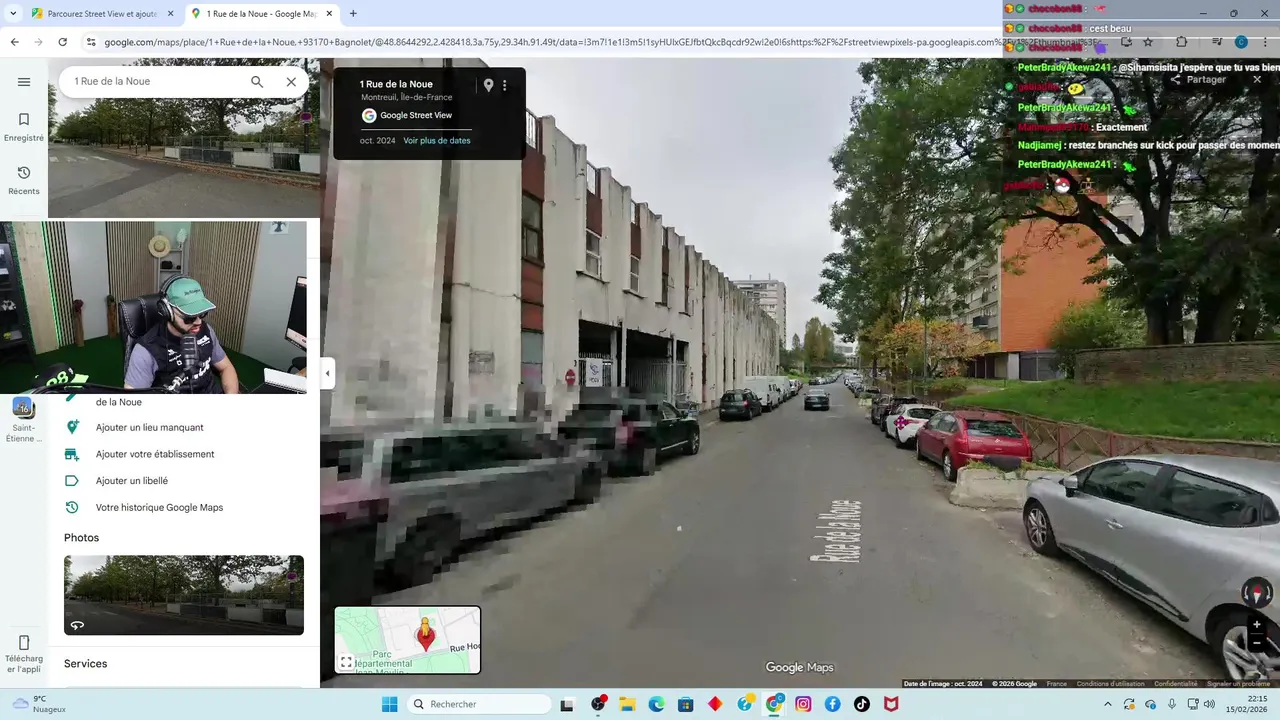This screenshot has height=720, width=1280.
Task: Clear the search box with the X
Action: click(291, 82)
